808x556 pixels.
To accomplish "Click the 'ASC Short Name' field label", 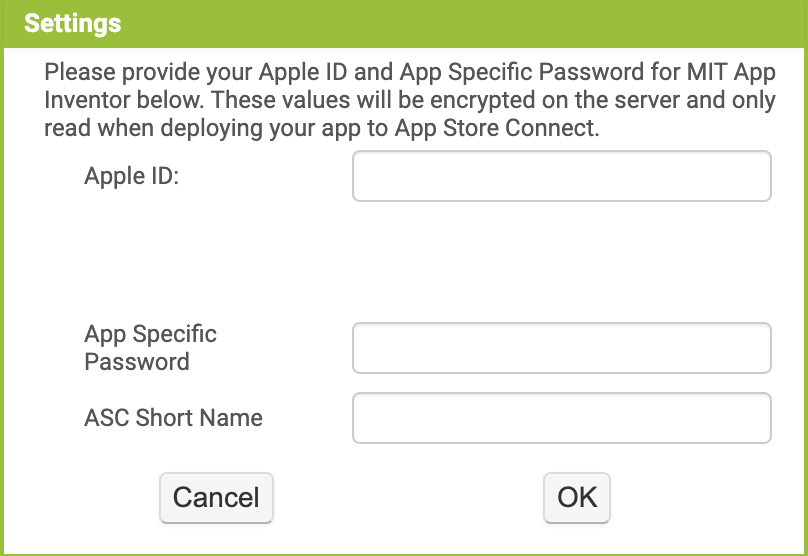I will click(173, 418).
